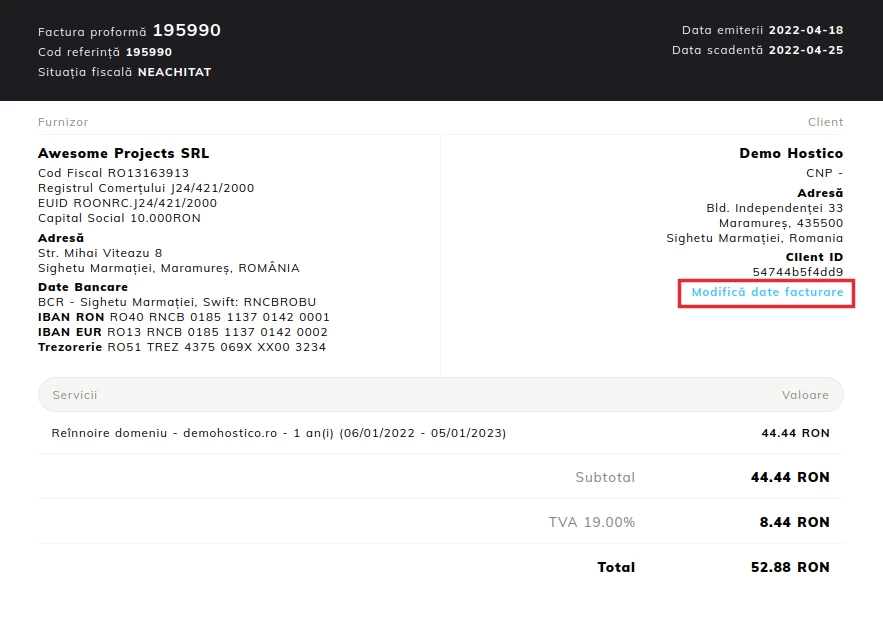Select the Total amount 52.88 RON
The height and width of the screenshot is (642, 883).
(x=791, y=567)
